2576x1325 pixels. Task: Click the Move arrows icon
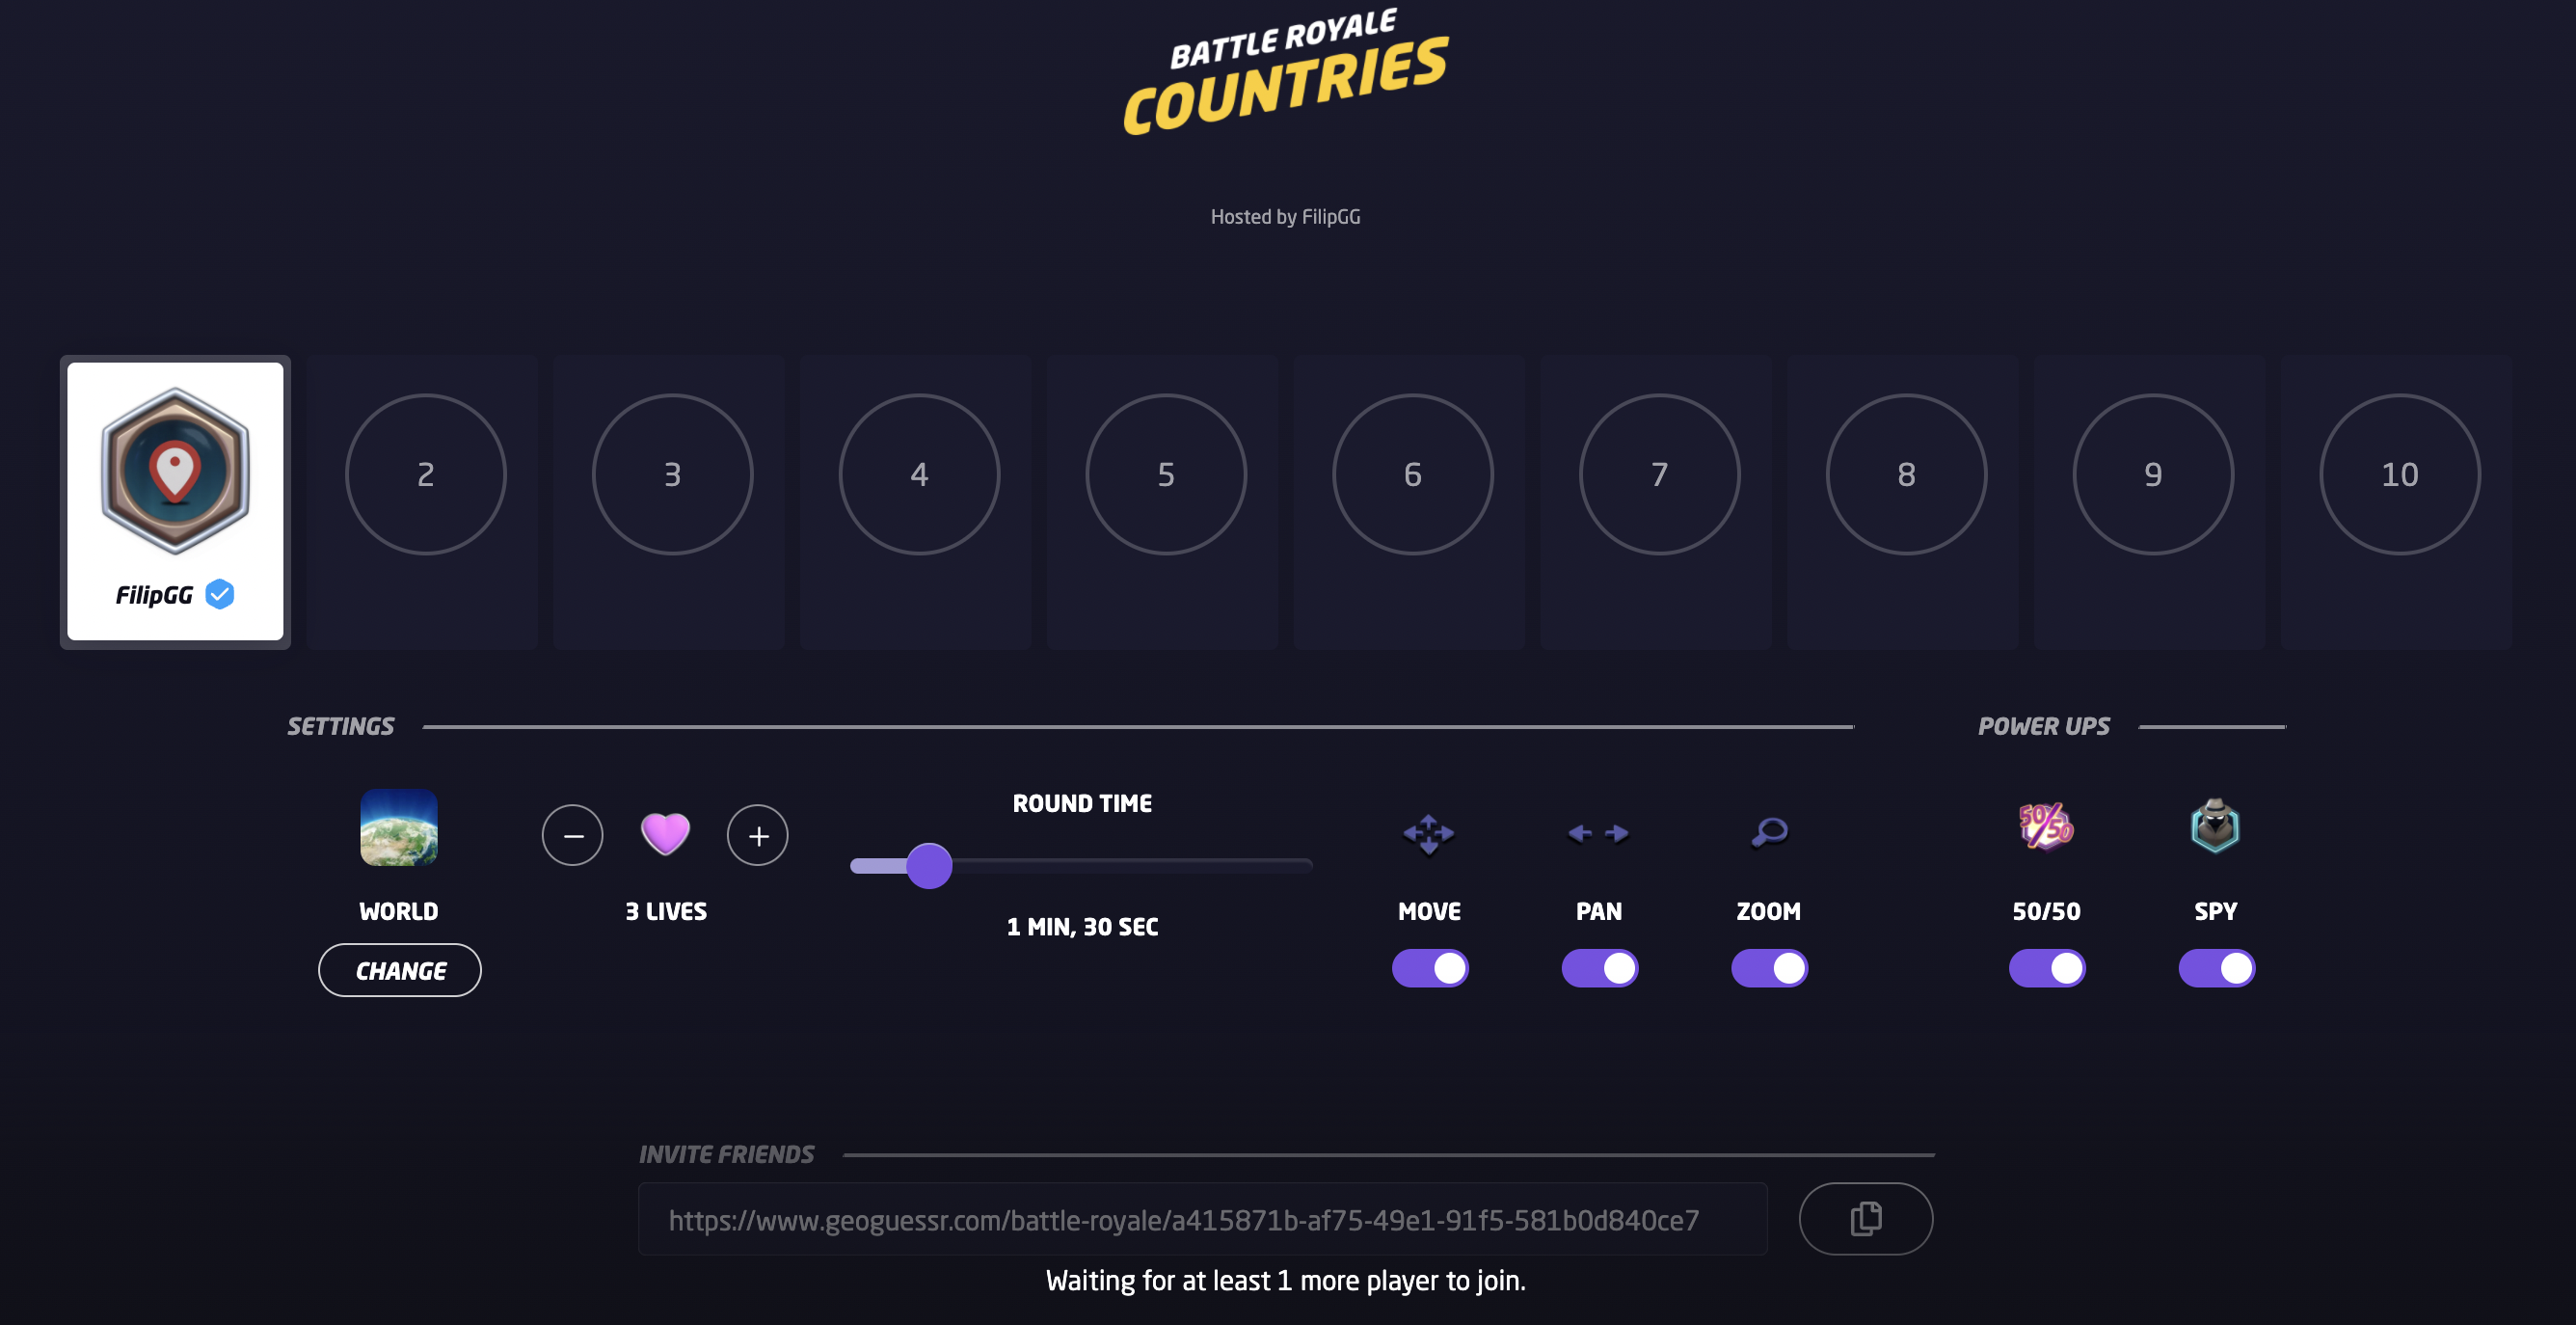point(1428,833)
